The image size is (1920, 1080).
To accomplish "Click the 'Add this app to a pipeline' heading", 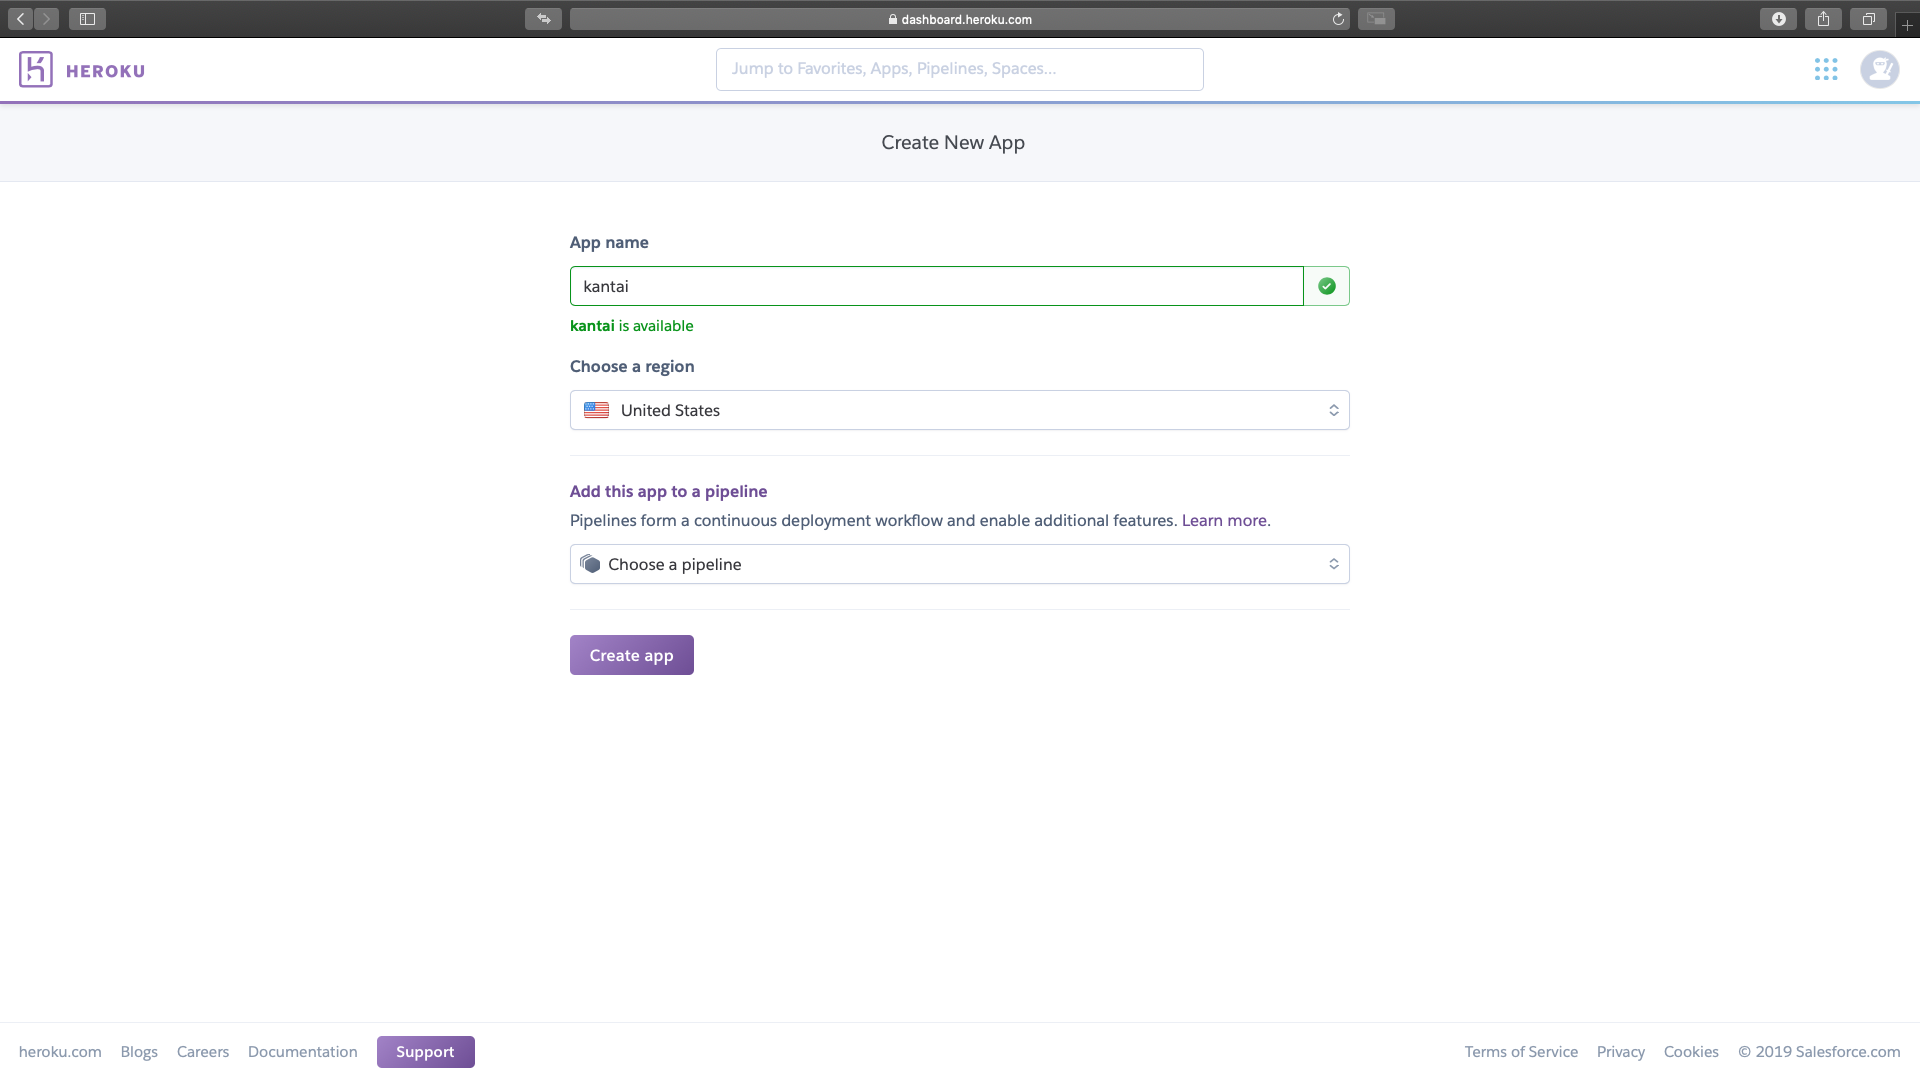I will click(668, 491).
